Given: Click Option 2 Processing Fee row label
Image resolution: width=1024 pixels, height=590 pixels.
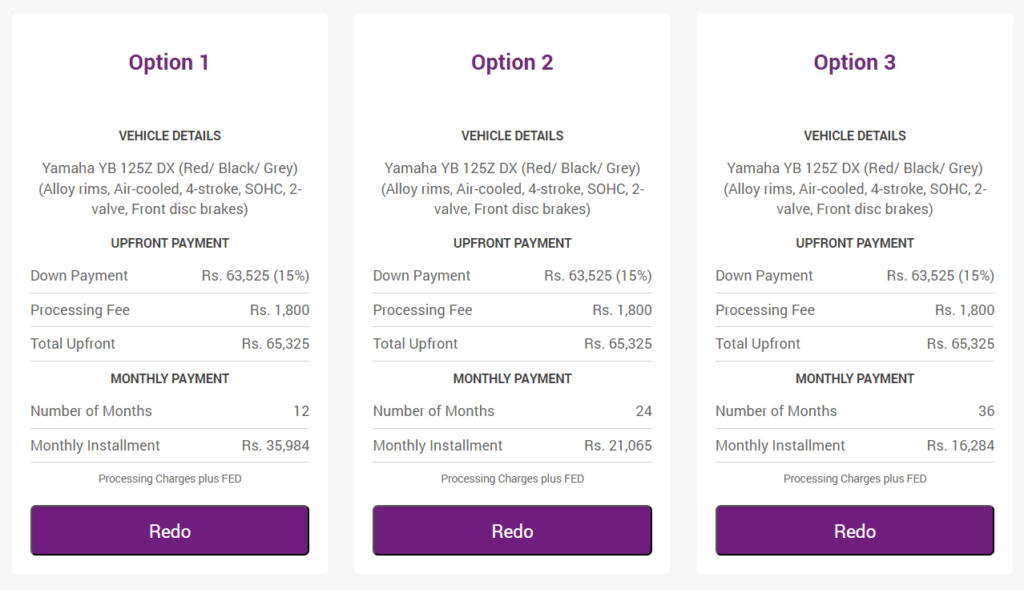Looking at the screenshot, I should [x=423, y=310].
